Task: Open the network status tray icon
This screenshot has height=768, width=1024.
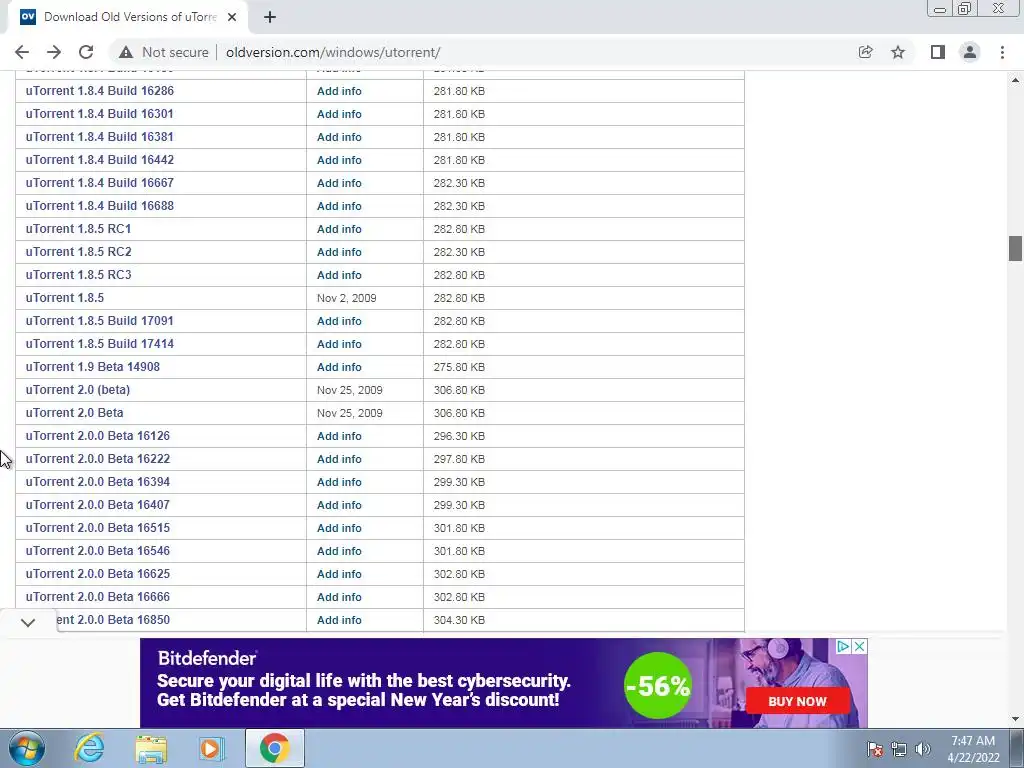Action: pyautogui.click(x=899, y=749)
